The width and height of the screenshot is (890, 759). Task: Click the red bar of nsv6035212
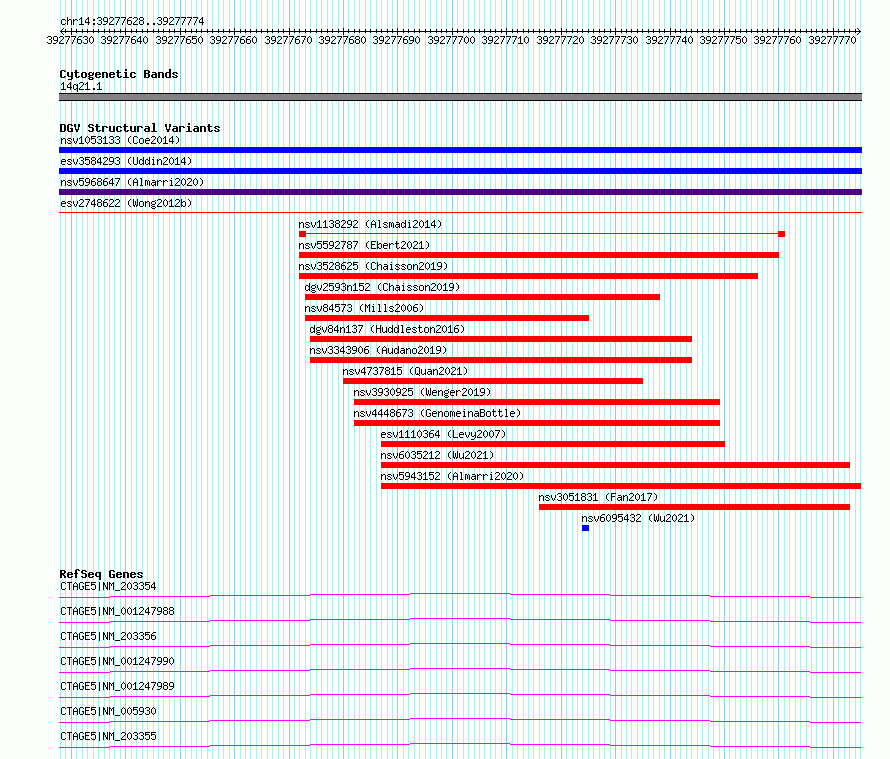point(615,465)
